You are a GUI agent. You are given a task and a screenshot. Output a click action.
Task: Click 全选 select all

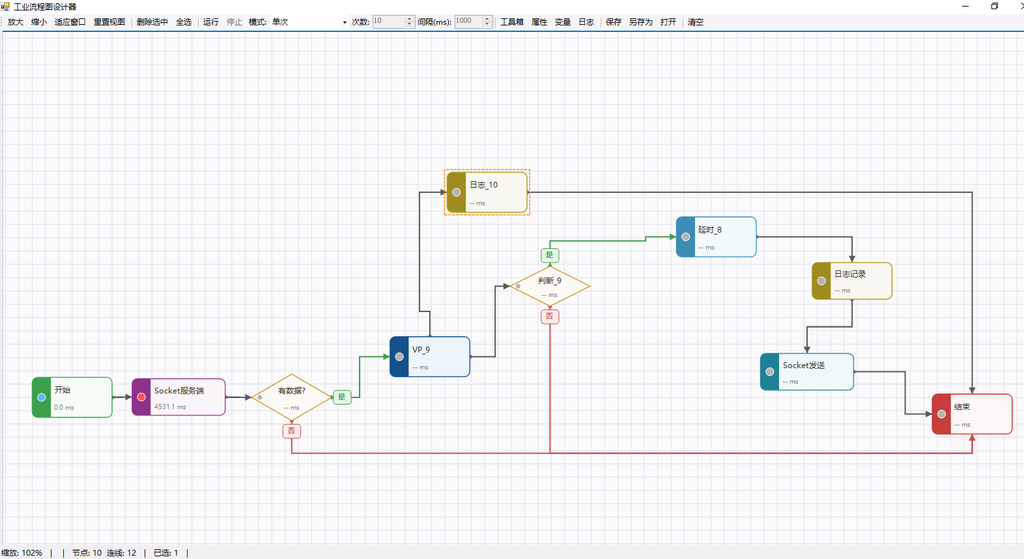[x=184, y=22]
